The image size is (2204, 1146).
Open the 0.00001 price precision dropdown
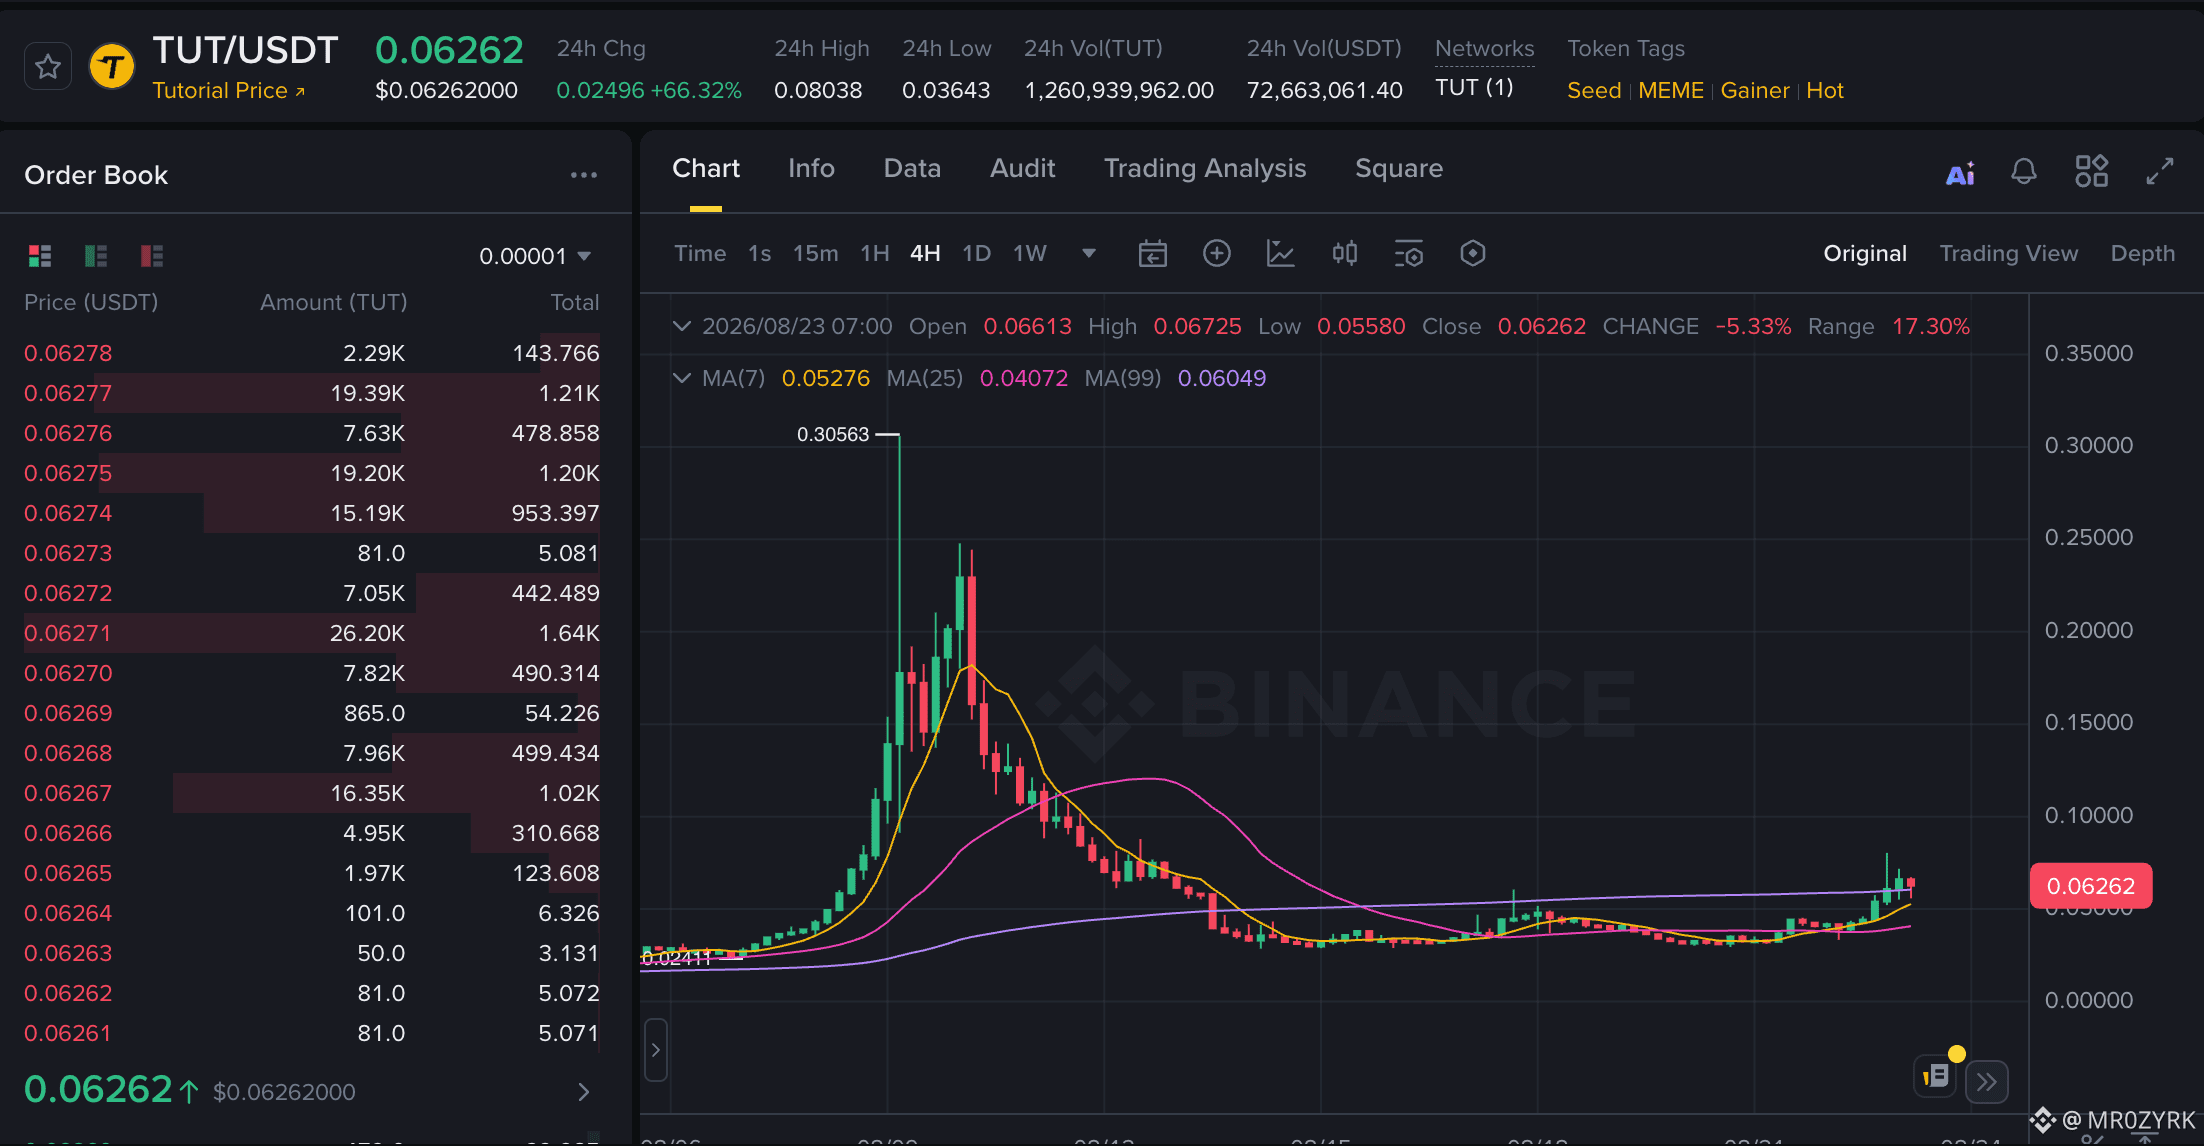coord(535,256)
